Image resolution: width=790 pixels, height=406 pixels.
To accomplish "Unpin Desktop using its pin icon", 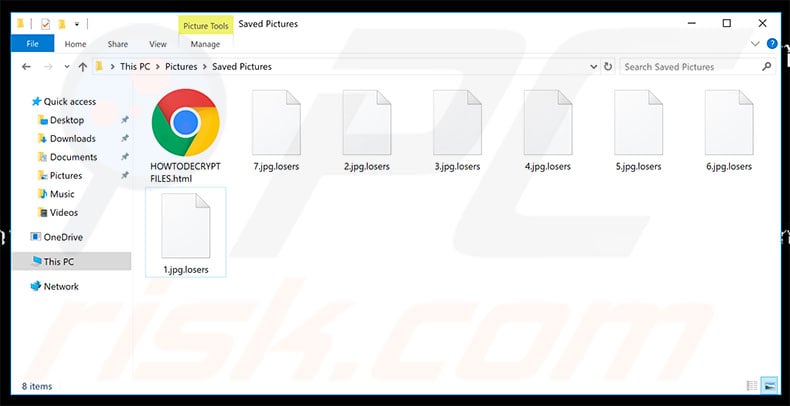I will [124, 120].
